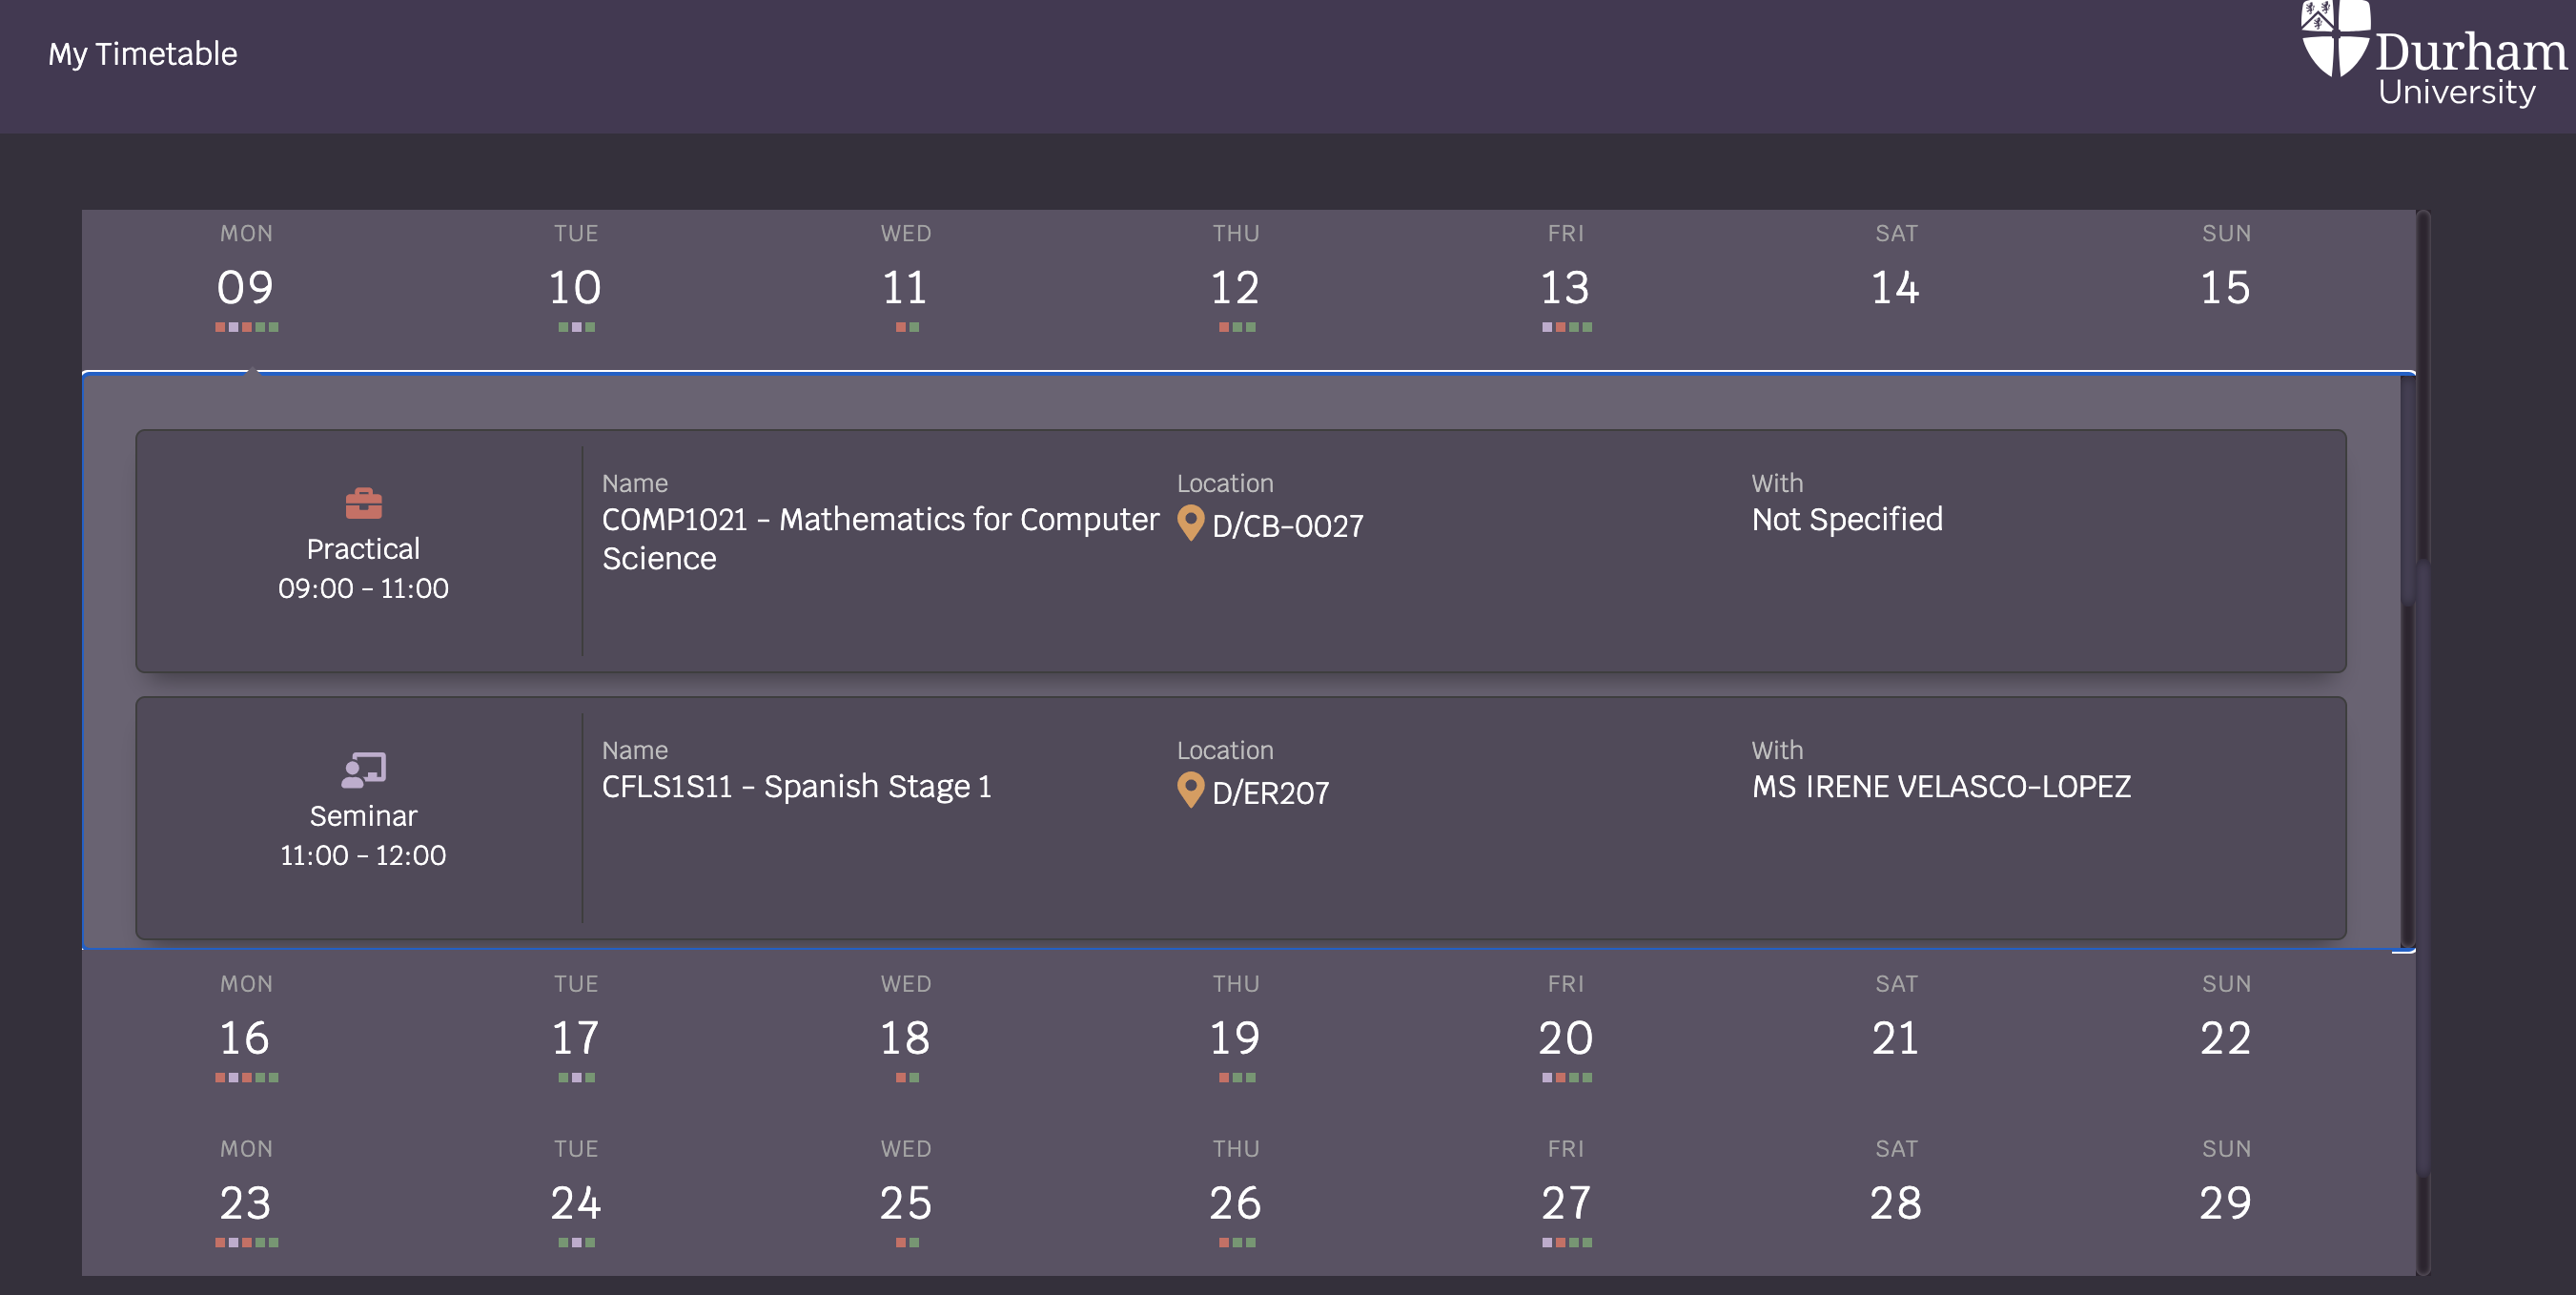Click the calendar's vertical scrollbar
Image resolution: width=2576 pixels, height=1295 pixels.
(x=2423, y=742)
